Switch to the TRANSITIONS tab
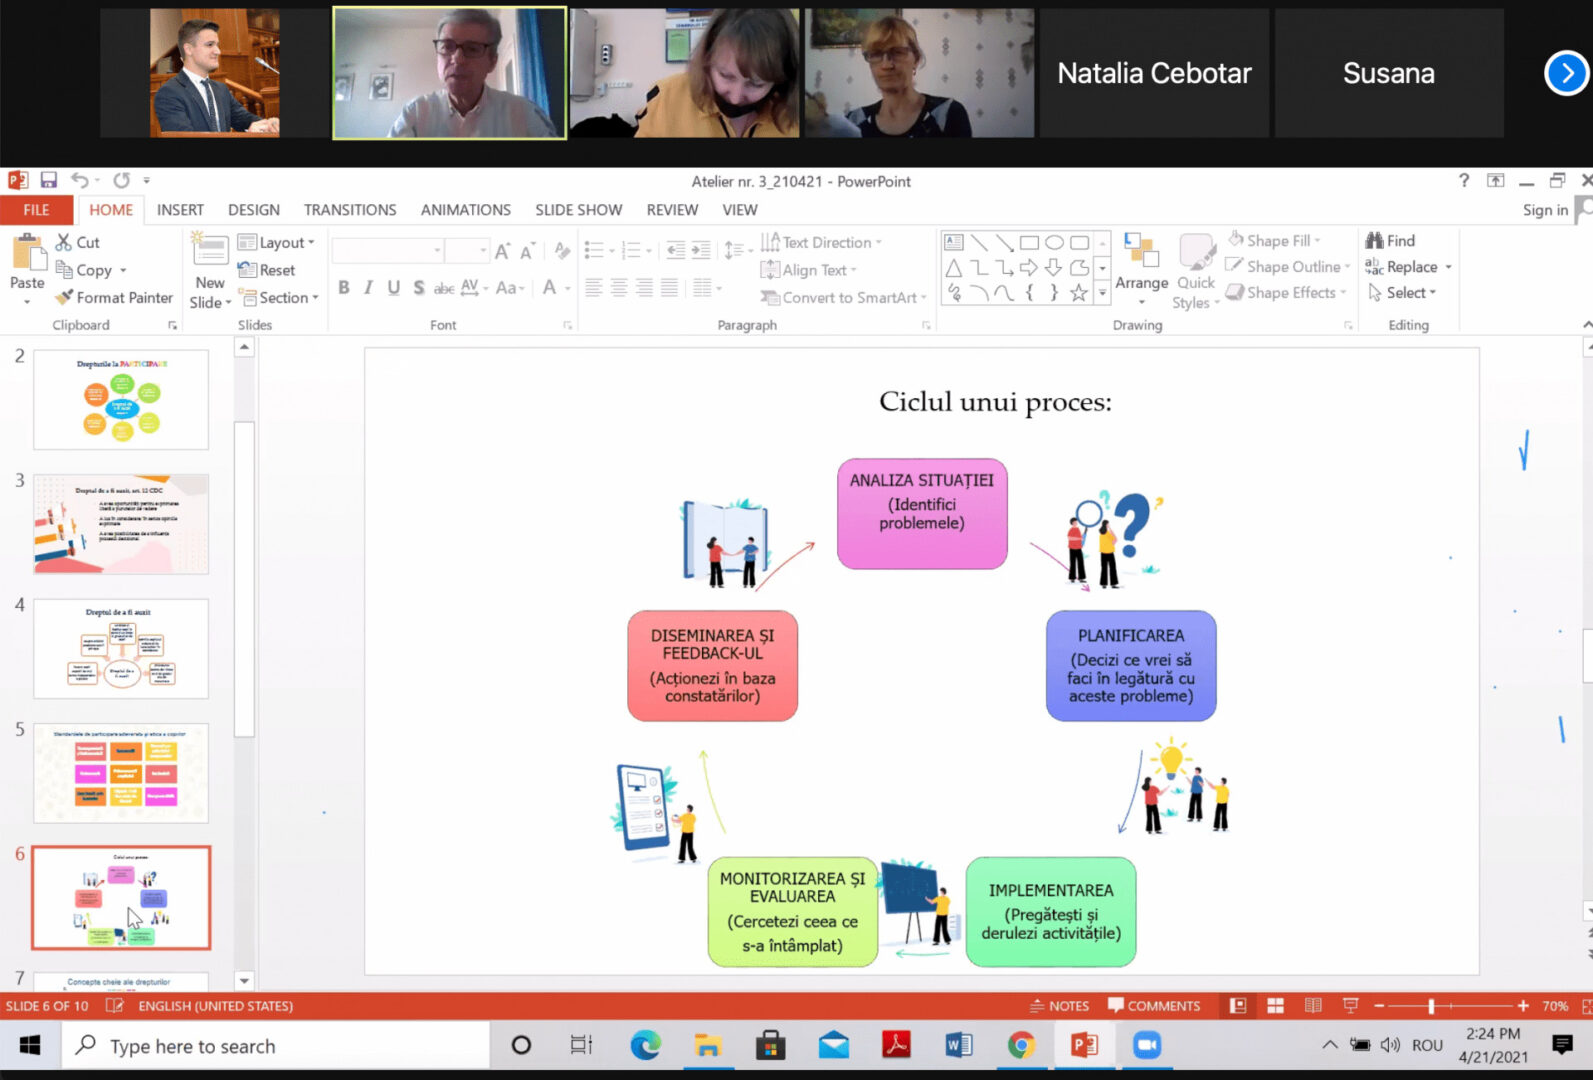 pos(350,210)
